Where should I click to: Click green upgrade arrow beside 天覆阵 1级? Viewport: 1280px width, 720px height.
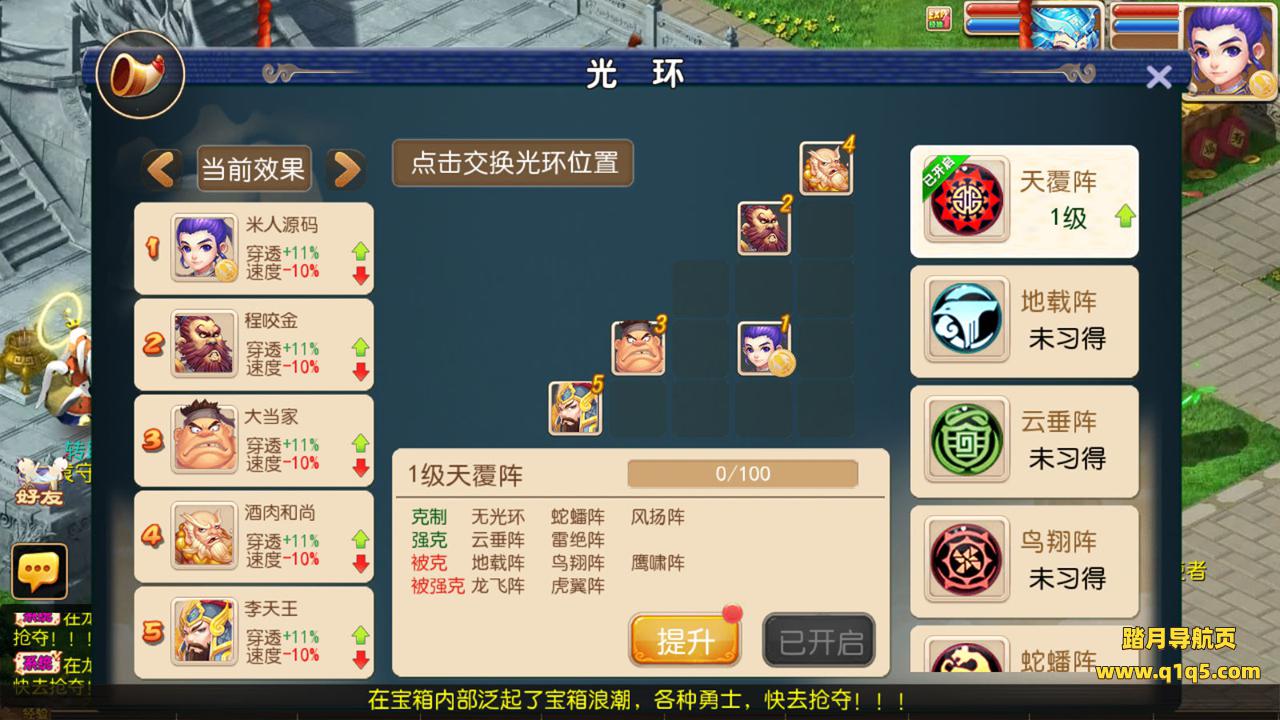click(1126, 216)
